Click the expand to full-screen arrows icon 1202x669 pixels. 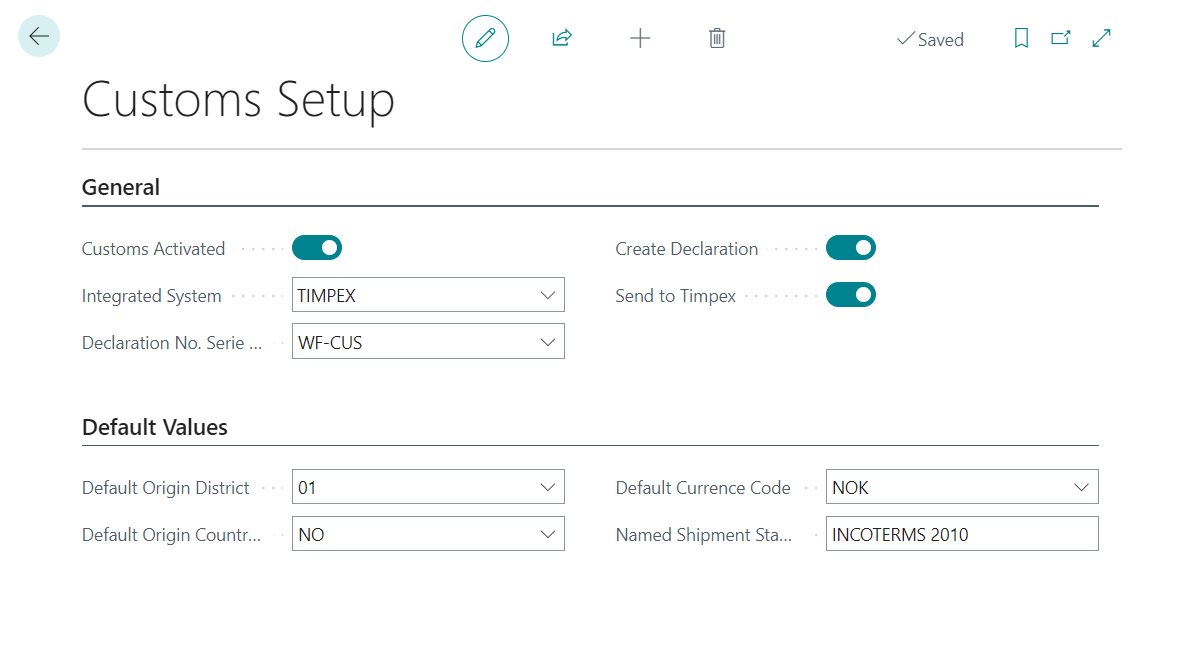click(1102, 39)
